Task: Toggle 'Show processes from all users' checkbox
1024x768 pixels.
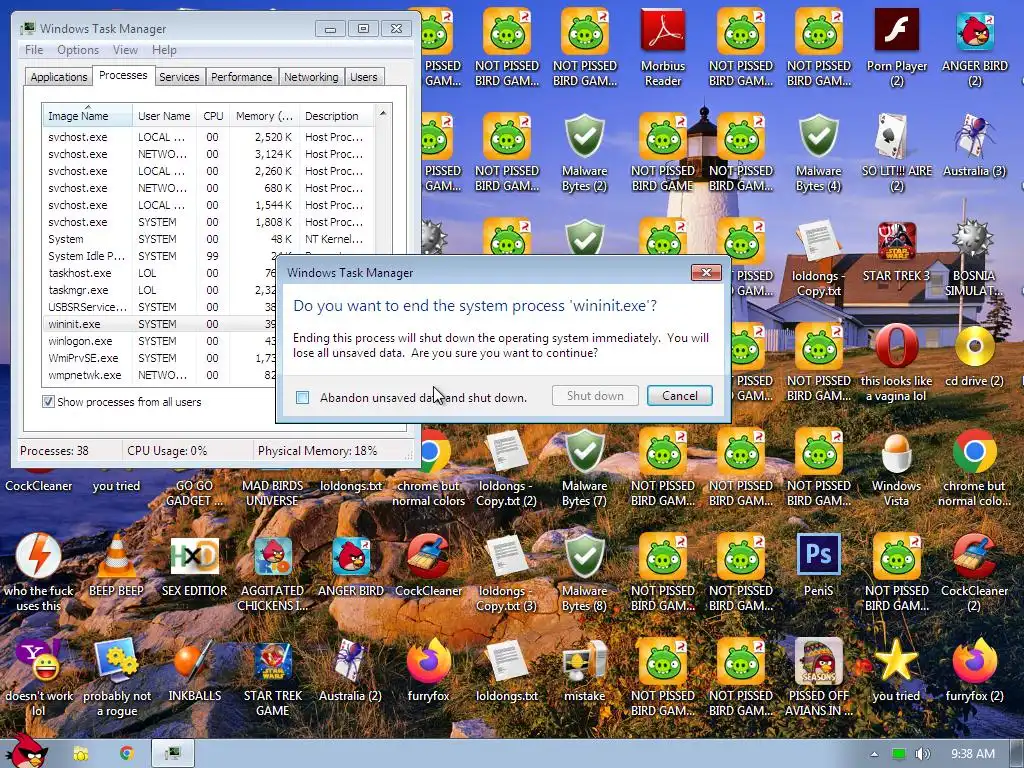Action: click(x=48, y=402)
